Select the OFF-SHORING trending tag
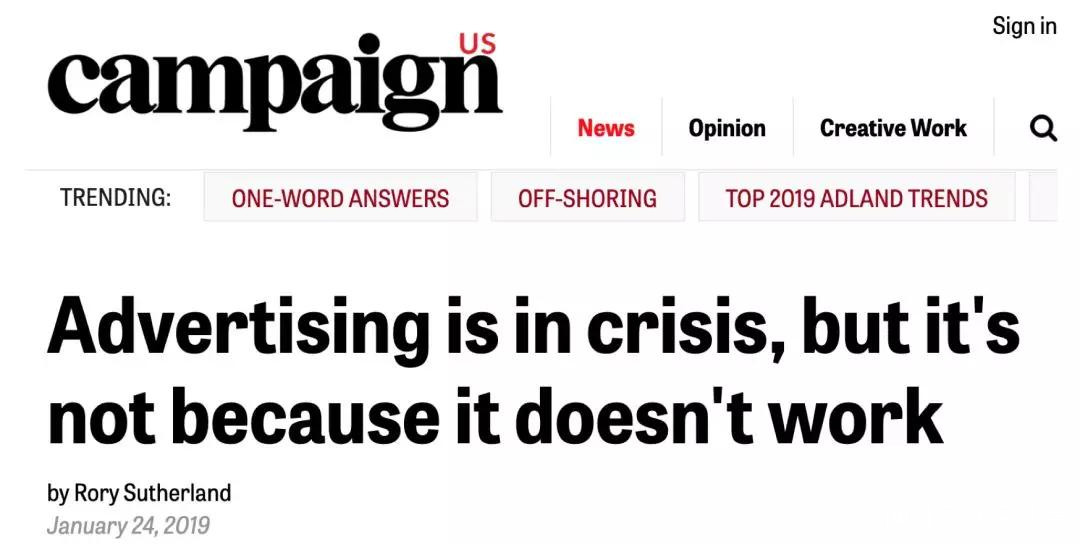1080x544 pixels. [587, 198]
